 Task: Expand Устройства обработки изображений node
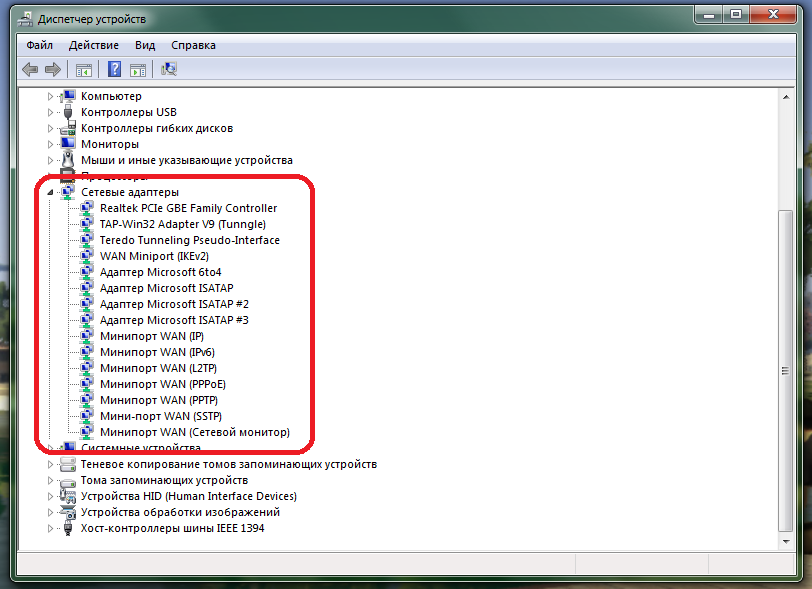point(50,513)
